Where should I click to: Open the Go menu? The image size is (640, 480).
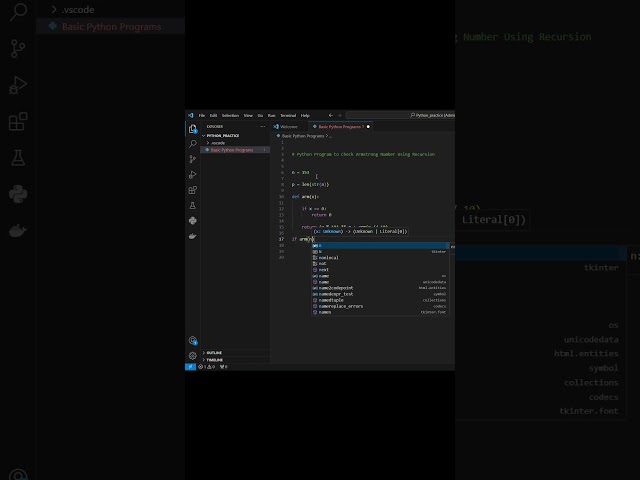tap(260, 116)
